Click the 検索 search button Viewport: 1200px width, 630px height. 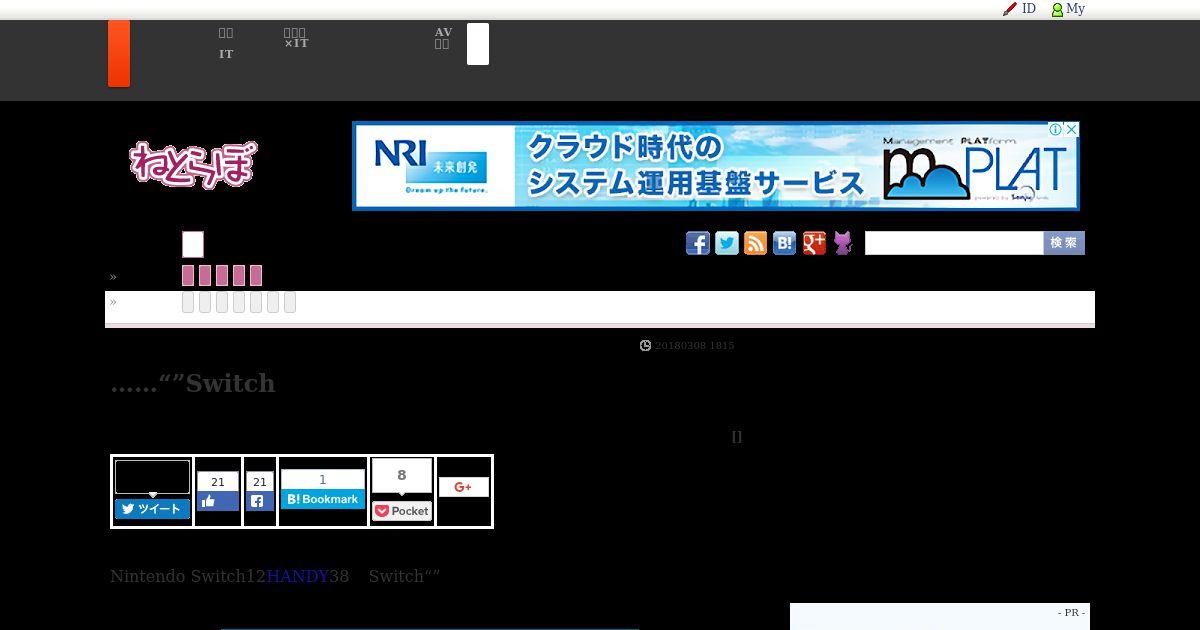(x=1064, y=243)
